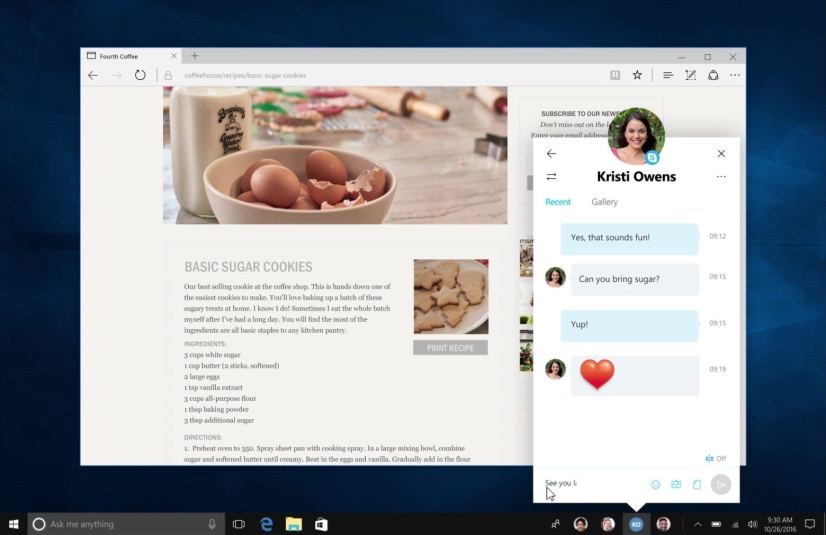Open Task View from taskbar

click(x=239, y=524)
